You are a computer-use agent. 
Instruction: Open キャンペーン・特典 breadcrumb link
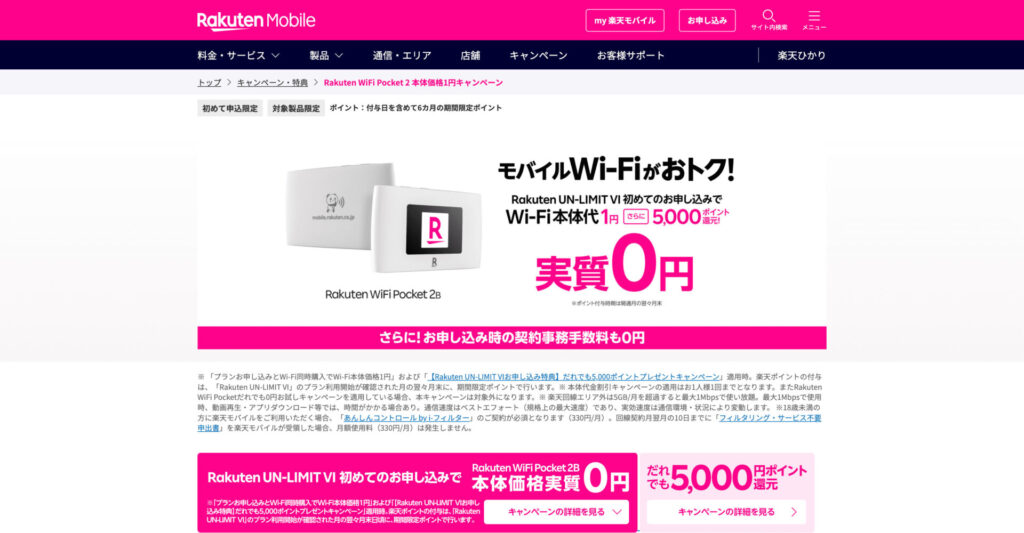pyautogui.click(x=272, y=83)
